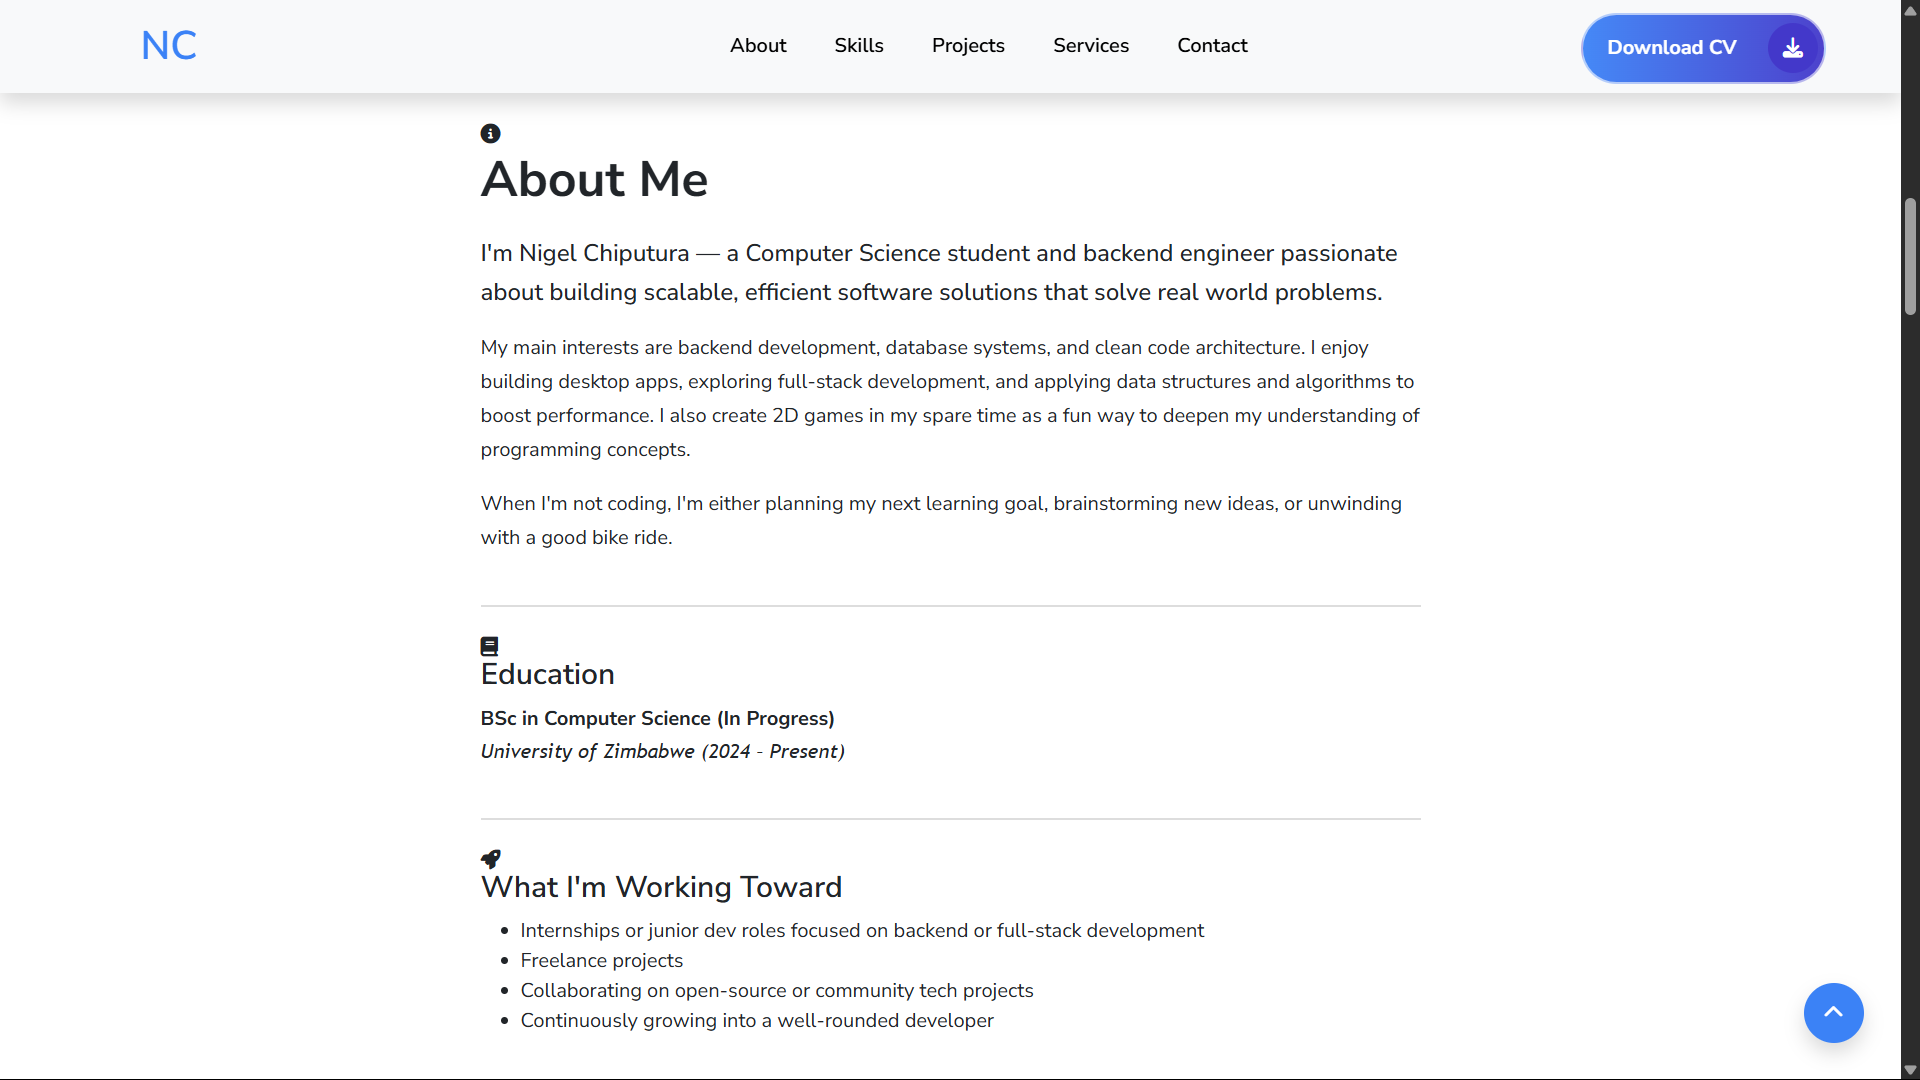Click the download arrow icon

tap(1793, 48)
